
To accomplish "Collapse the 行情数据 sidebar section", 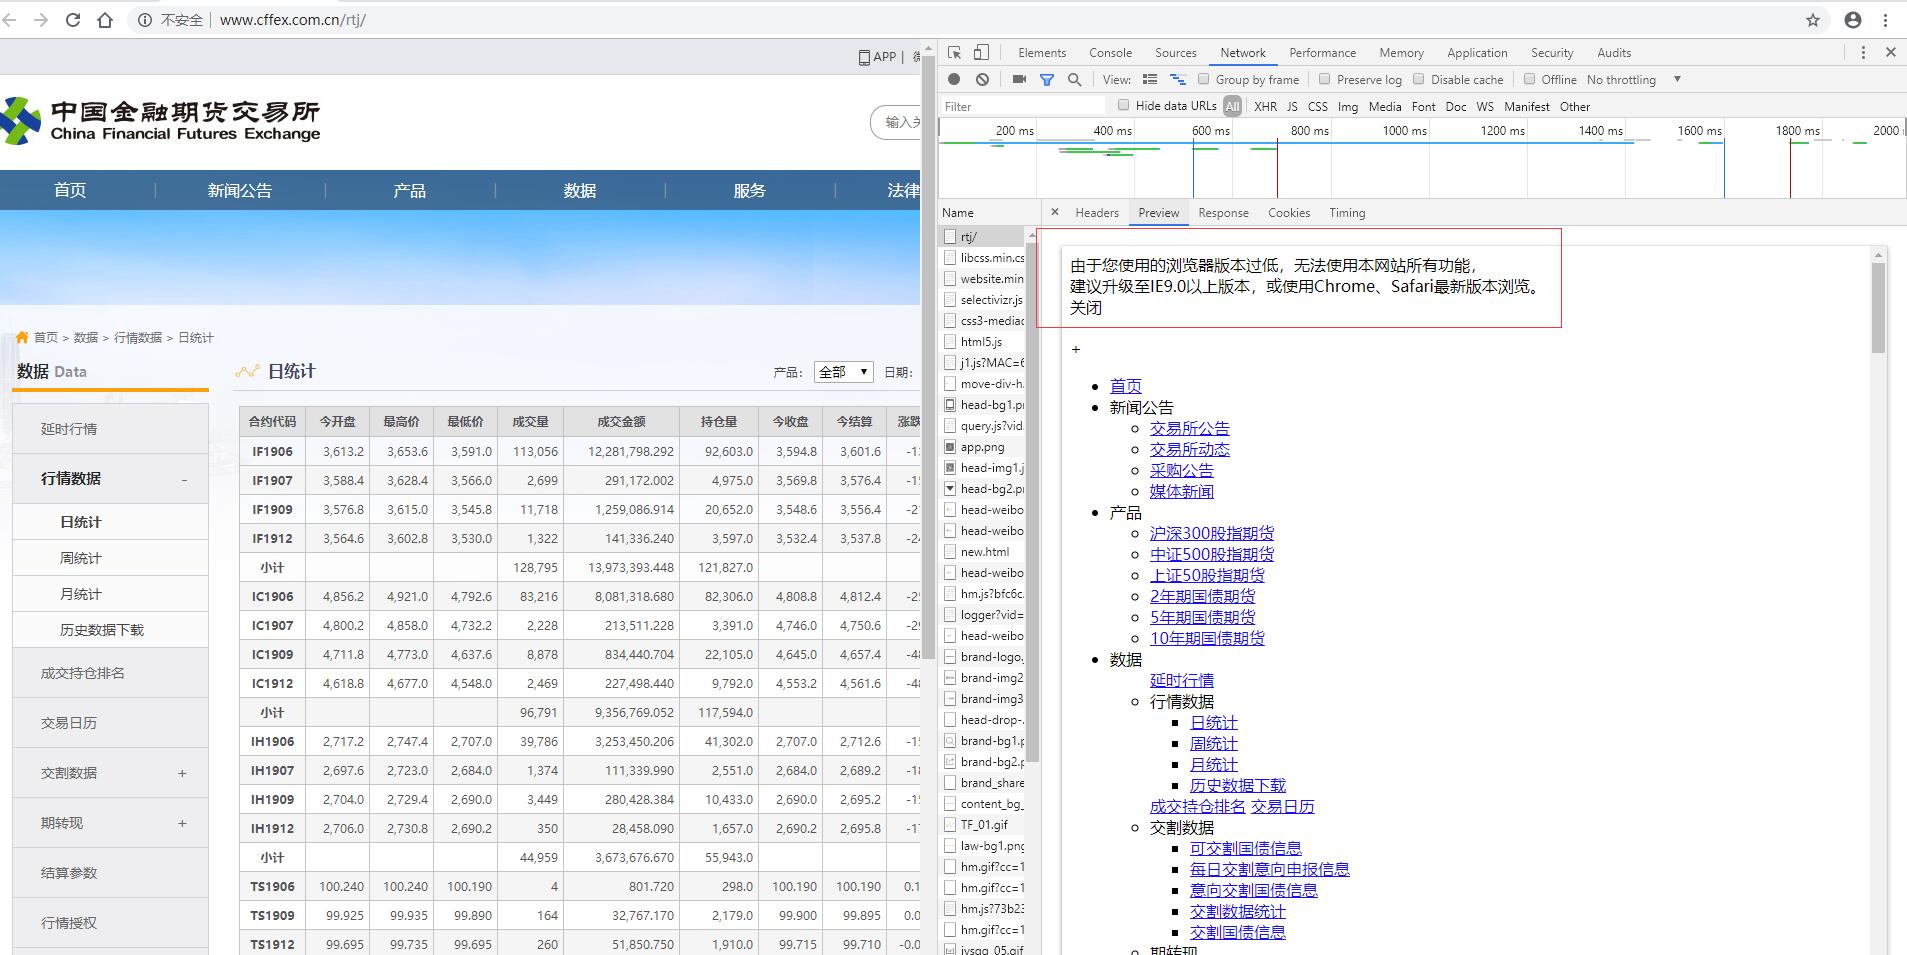I will click(x=184, y=480).
